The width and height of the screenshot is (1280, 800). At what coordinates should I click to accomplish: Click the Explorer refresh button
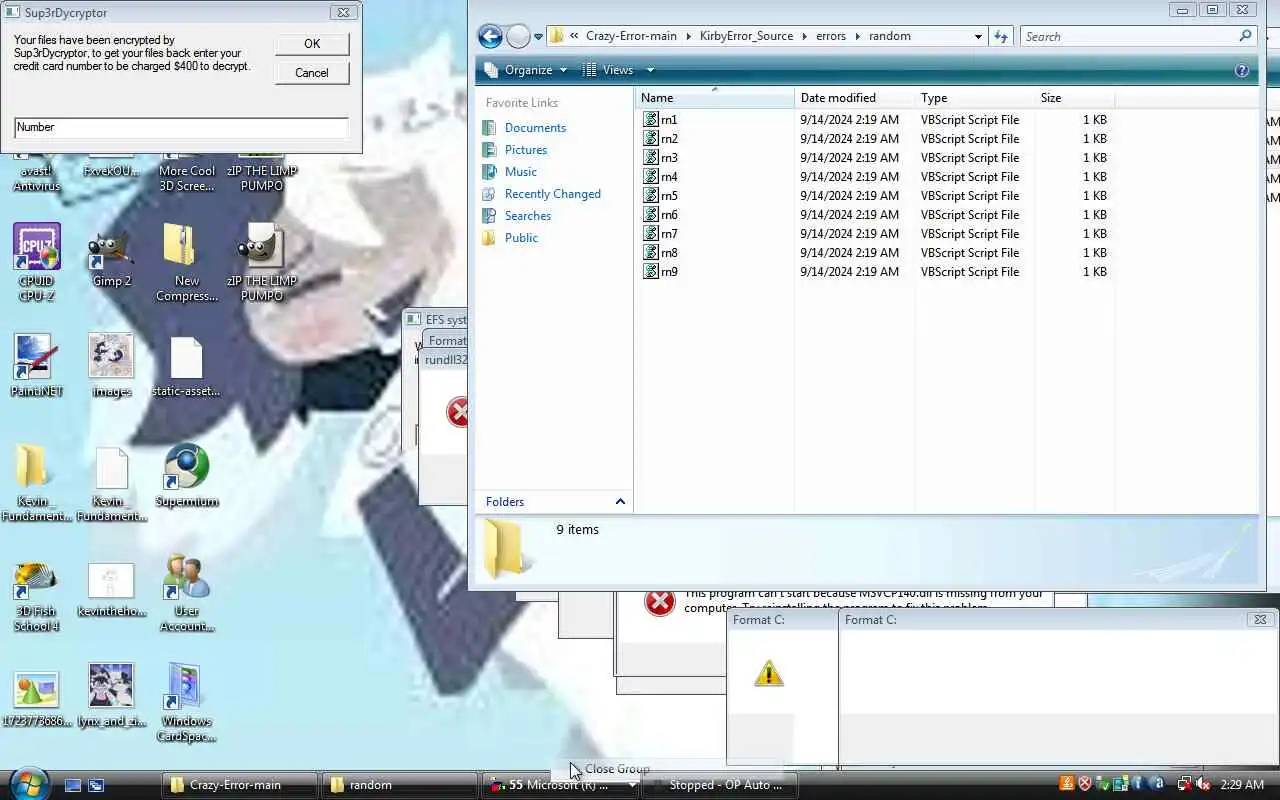click(1001, 36)
